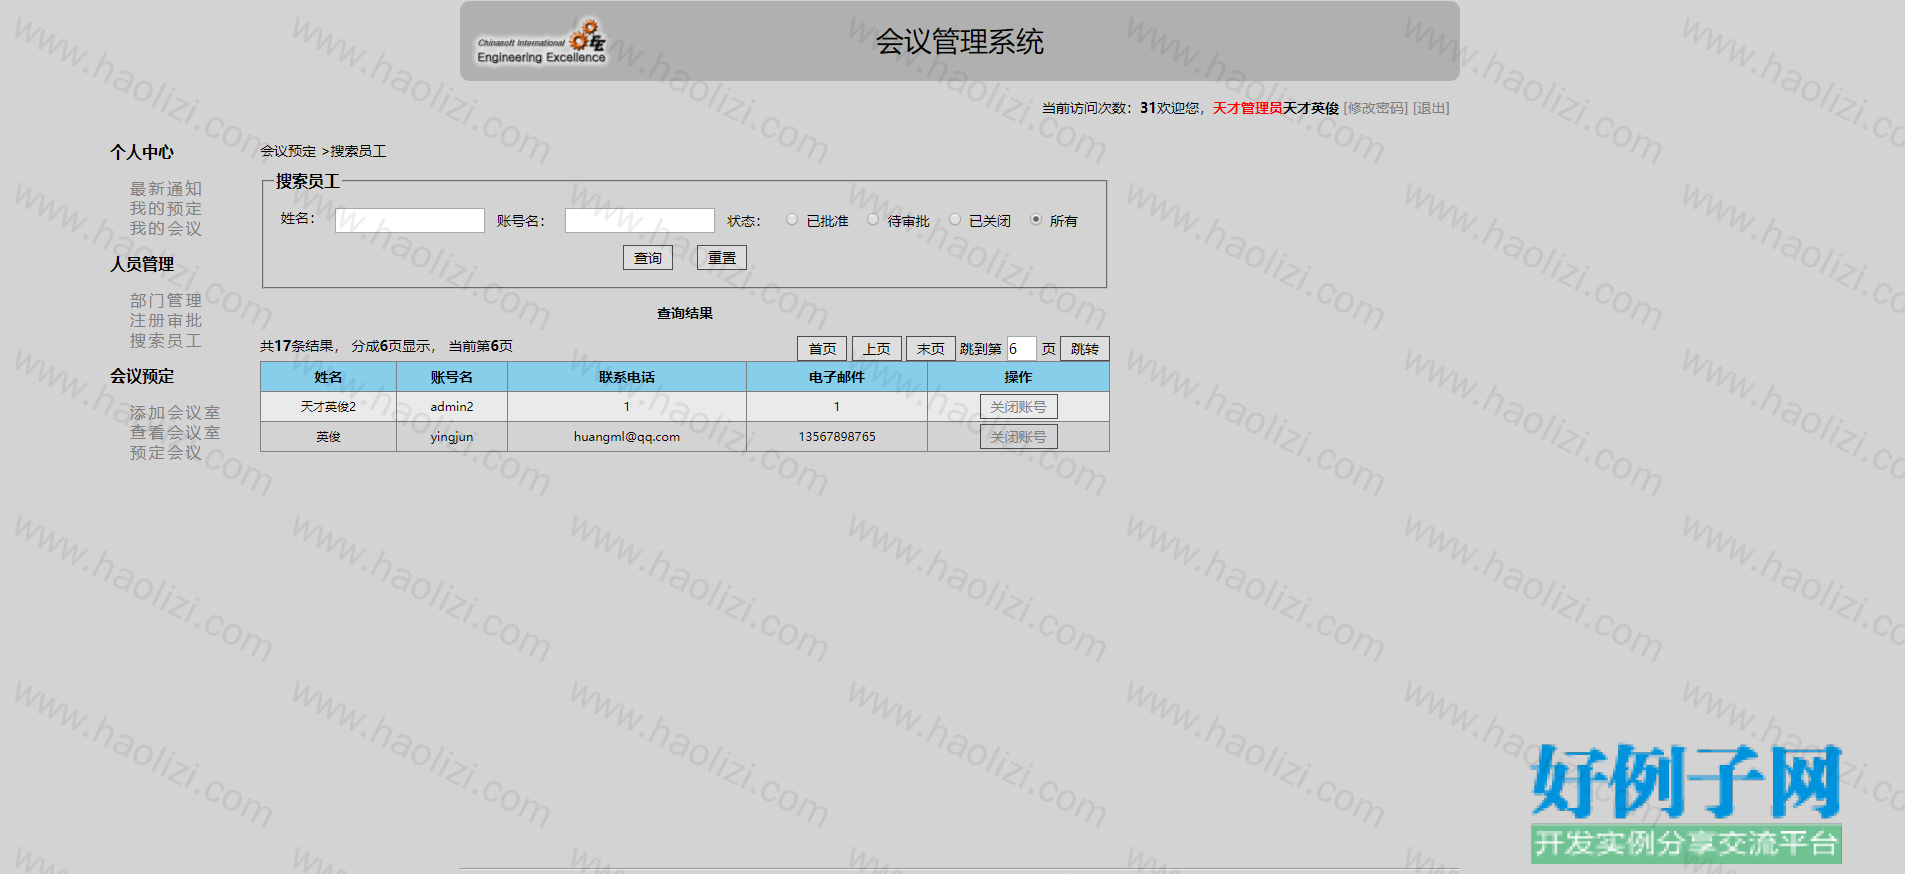The width and height of the screenshot is (1905, 874).
Task: Open 查看会议室 link
Action: click(x=175, y=432)
